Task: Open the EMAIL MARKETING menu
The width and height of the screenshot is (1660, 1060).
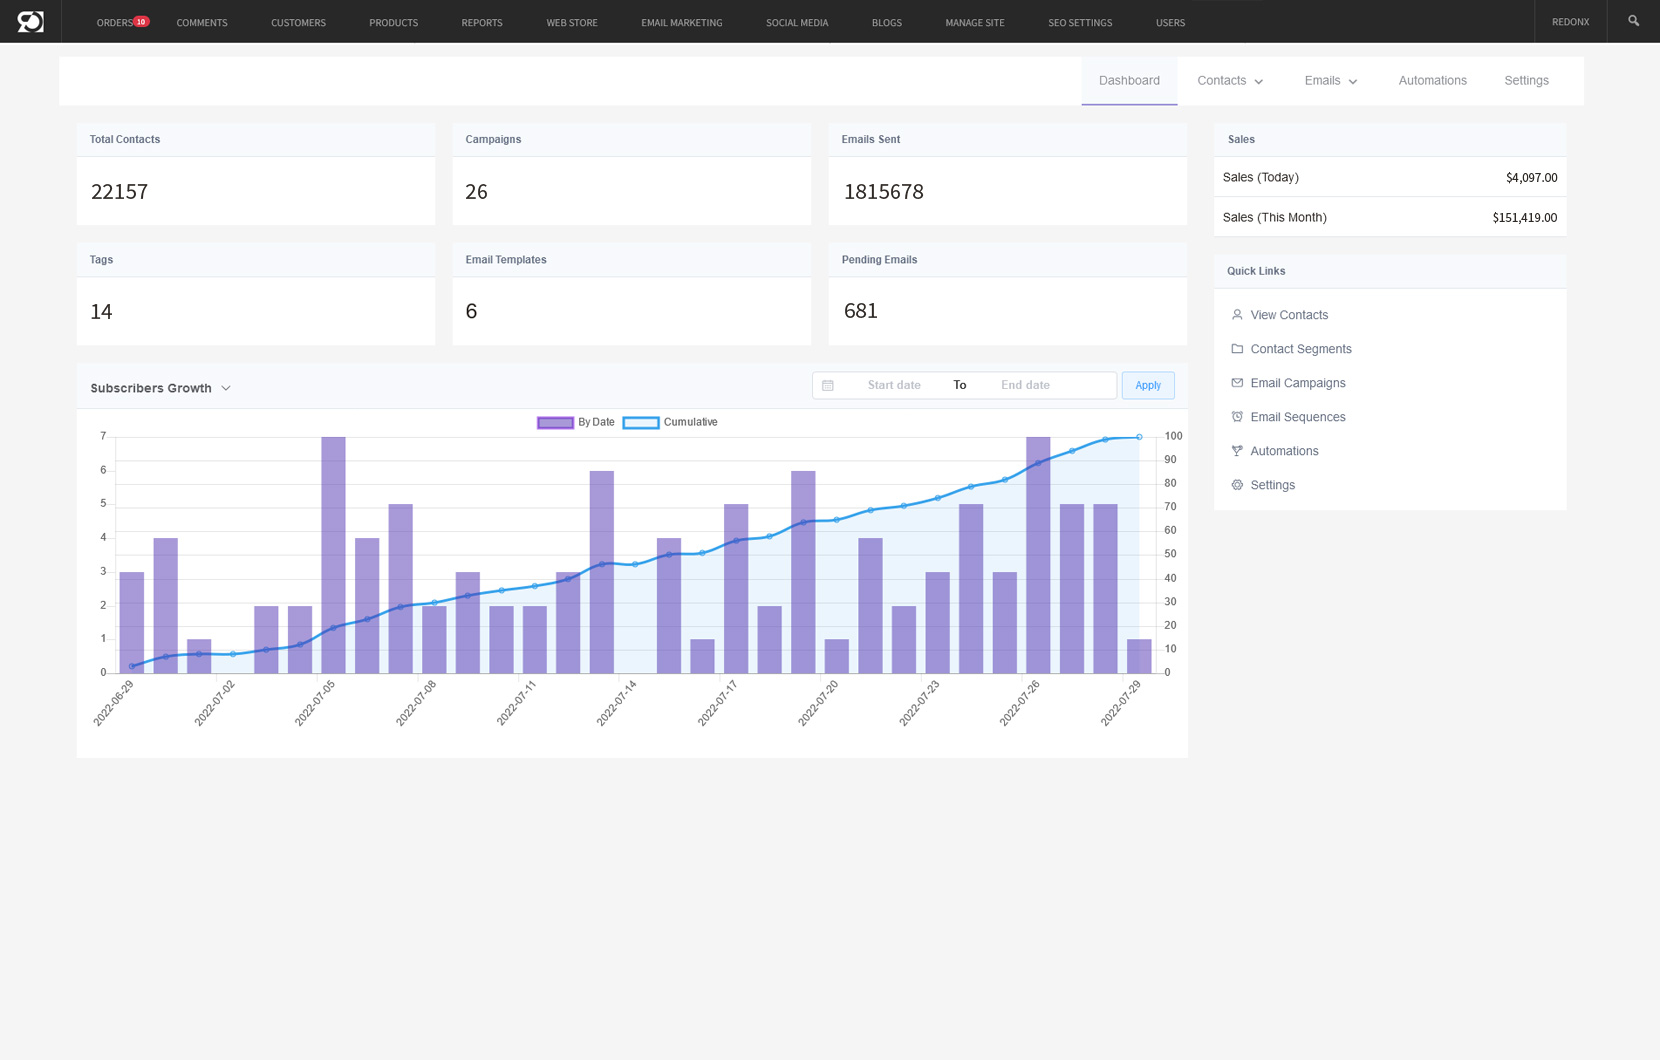Action: (x=681, y=22)
